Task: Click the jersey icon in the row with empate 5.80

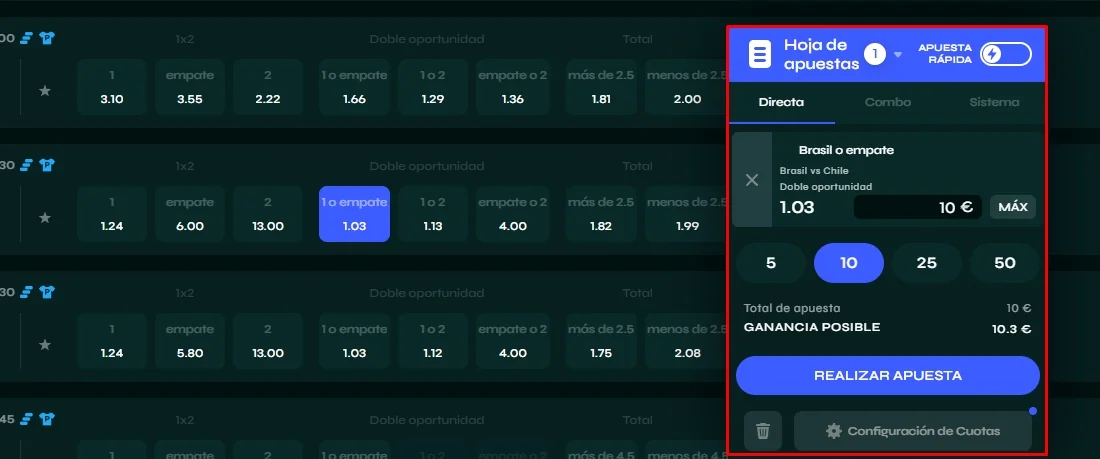Action: pyautogui.click(x=47, y=292)
